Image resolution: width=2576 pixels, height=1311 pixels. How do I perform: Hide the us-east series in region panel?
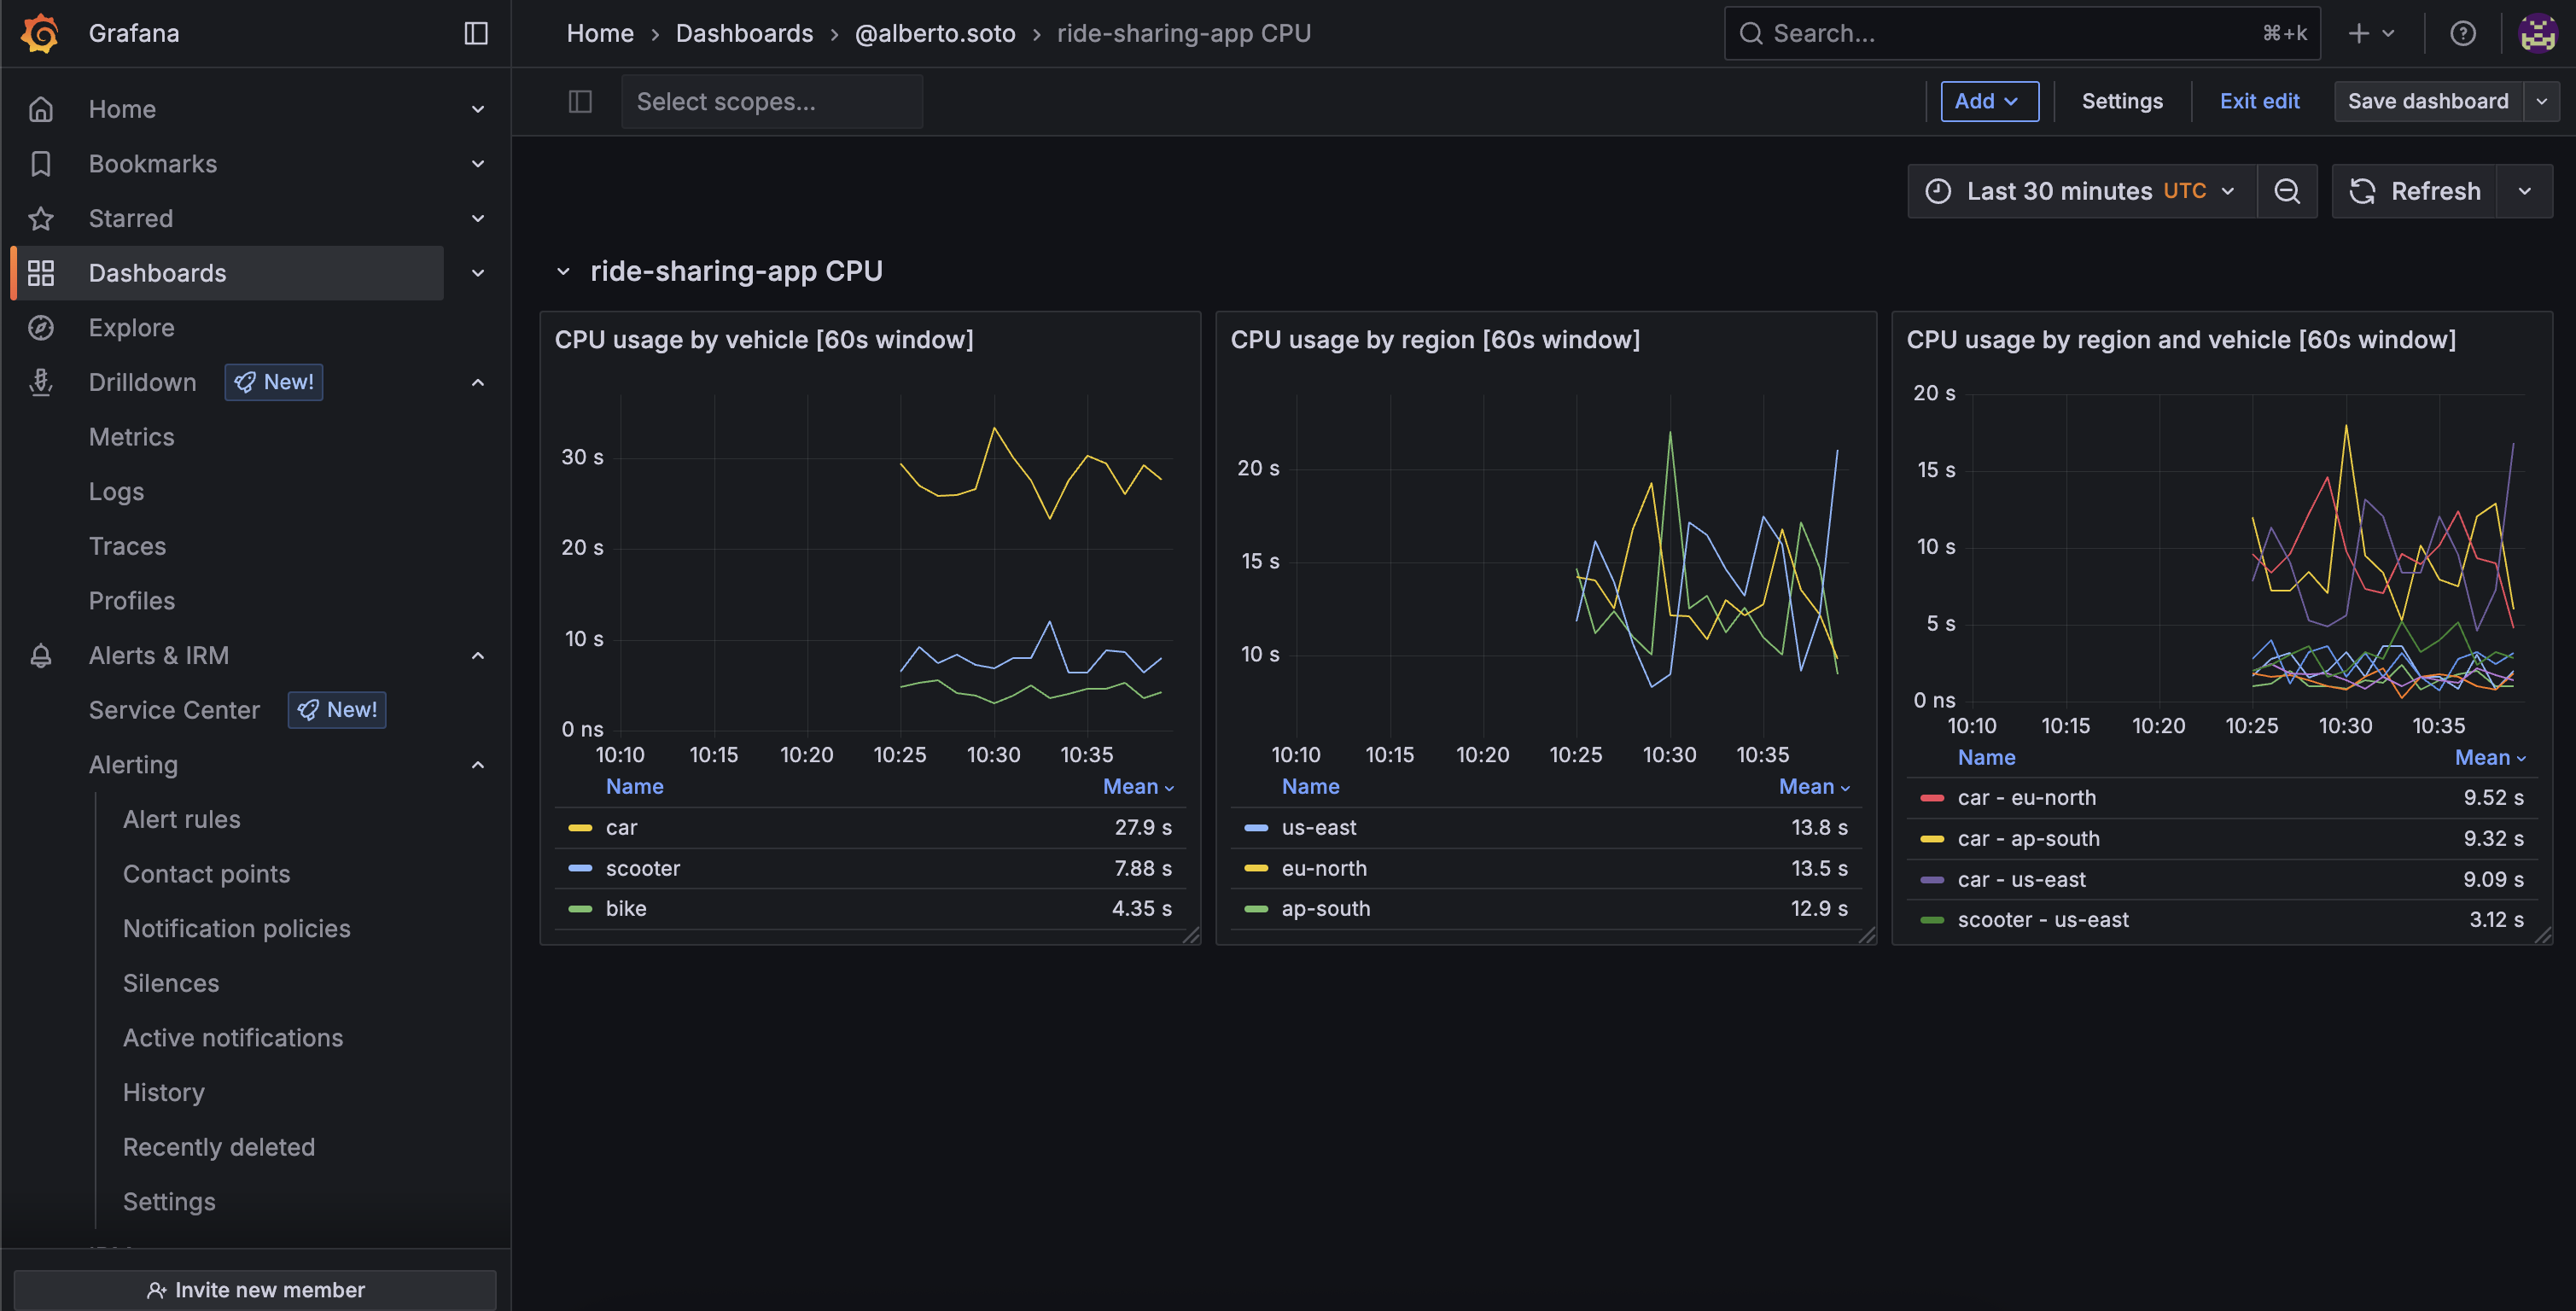tap(1318, 827)
